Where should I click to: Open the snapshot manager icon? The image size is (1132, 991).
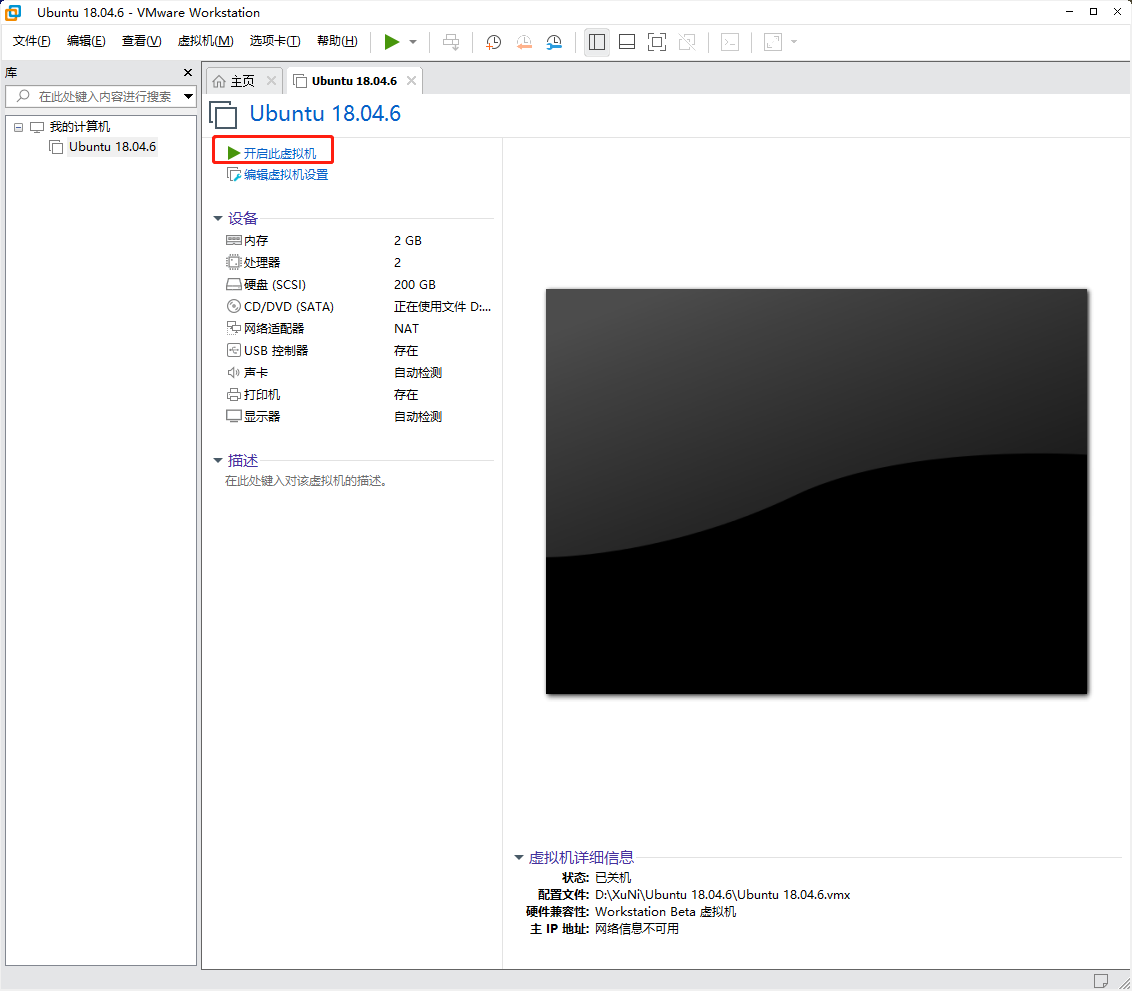coord(554,42)
